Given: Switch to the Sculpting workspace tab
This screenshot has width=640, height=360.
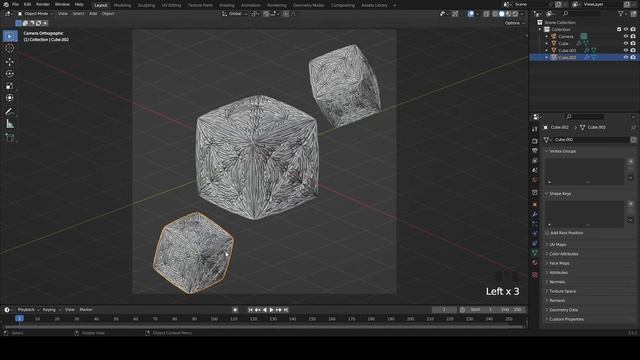Looking at the screenshot, I should click(147, 5).
